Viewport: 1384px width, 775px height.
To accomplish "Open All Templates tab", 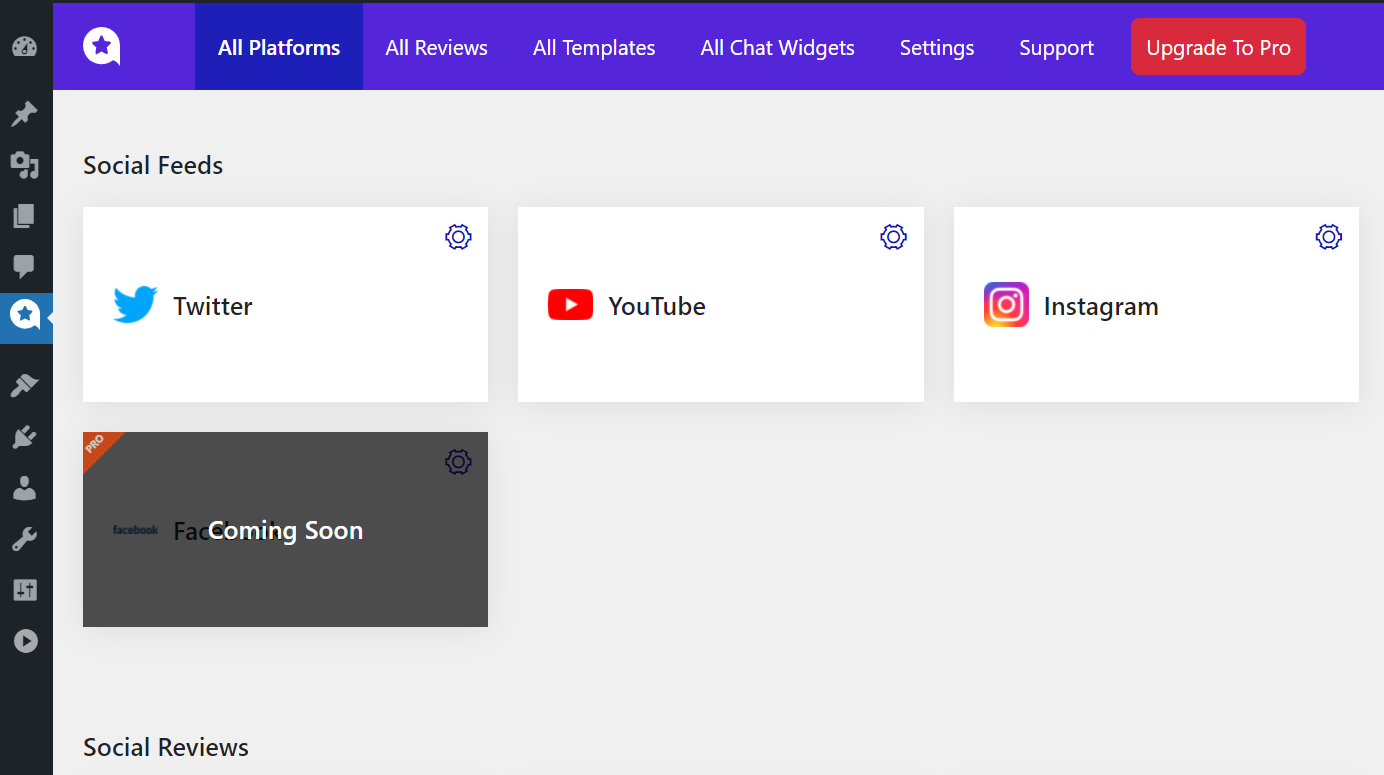I will click(594, 47).
